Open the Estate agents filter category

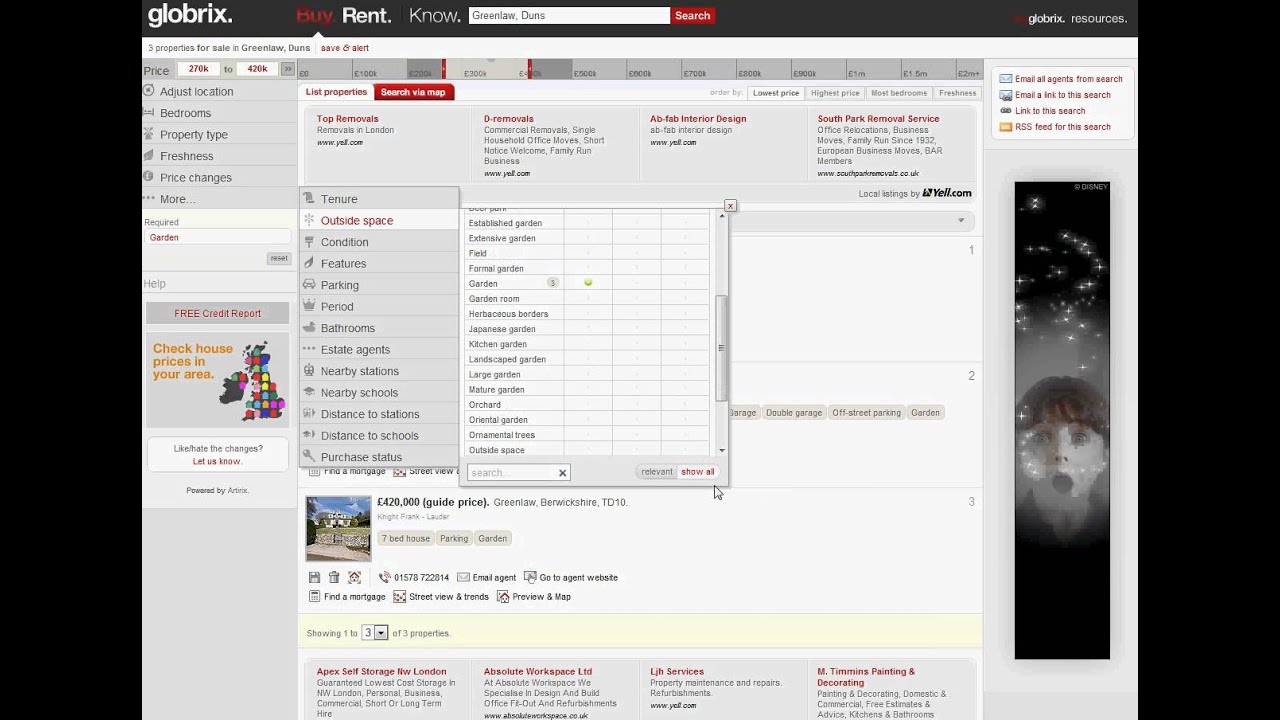click(x=379, y=349)
